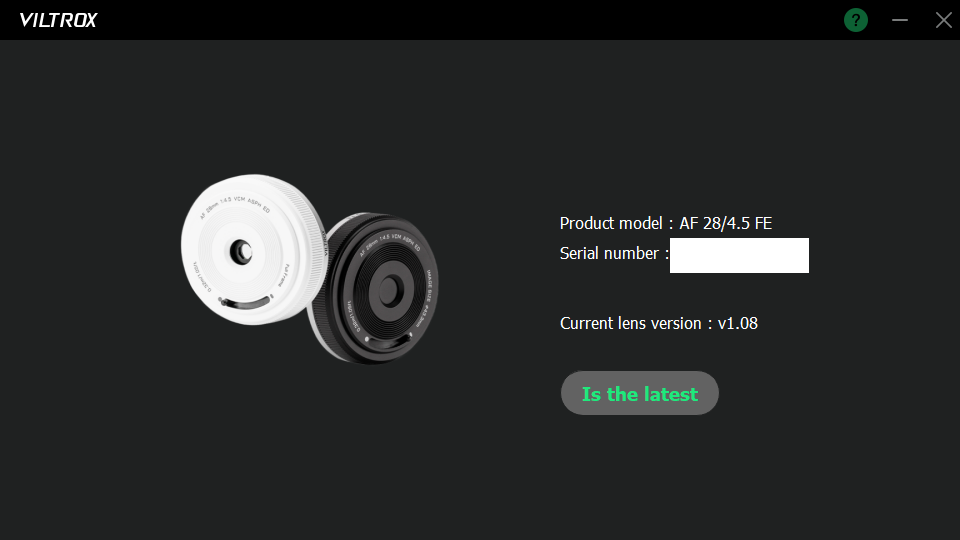
Task: Click the black pancake lens image
Action: [375, 288]
